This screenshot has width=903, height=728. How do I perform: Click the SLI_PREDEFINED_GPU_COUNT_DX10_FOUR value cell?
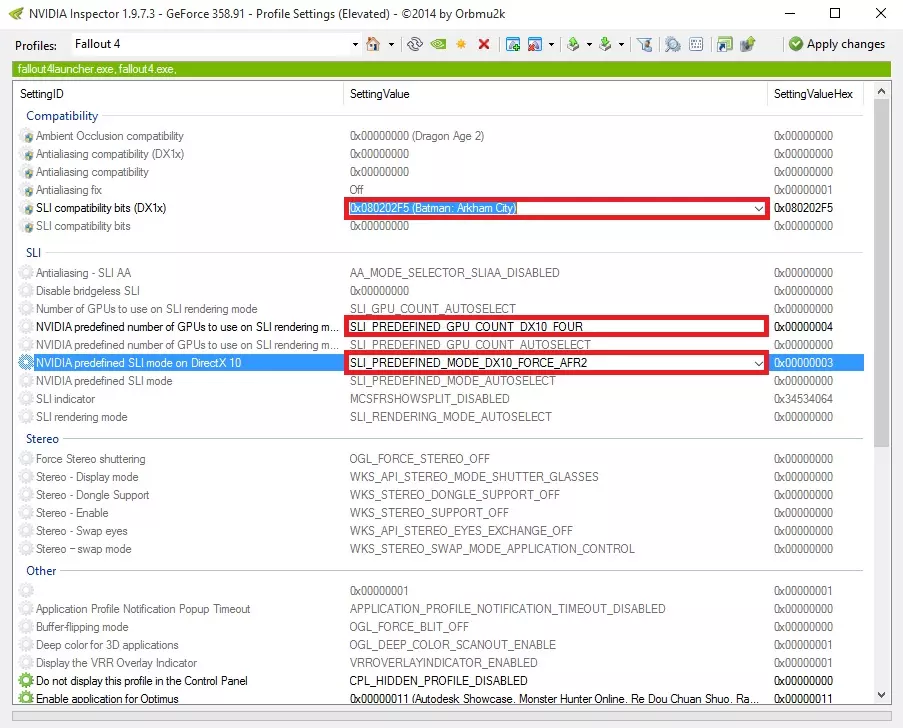[556, 327]
